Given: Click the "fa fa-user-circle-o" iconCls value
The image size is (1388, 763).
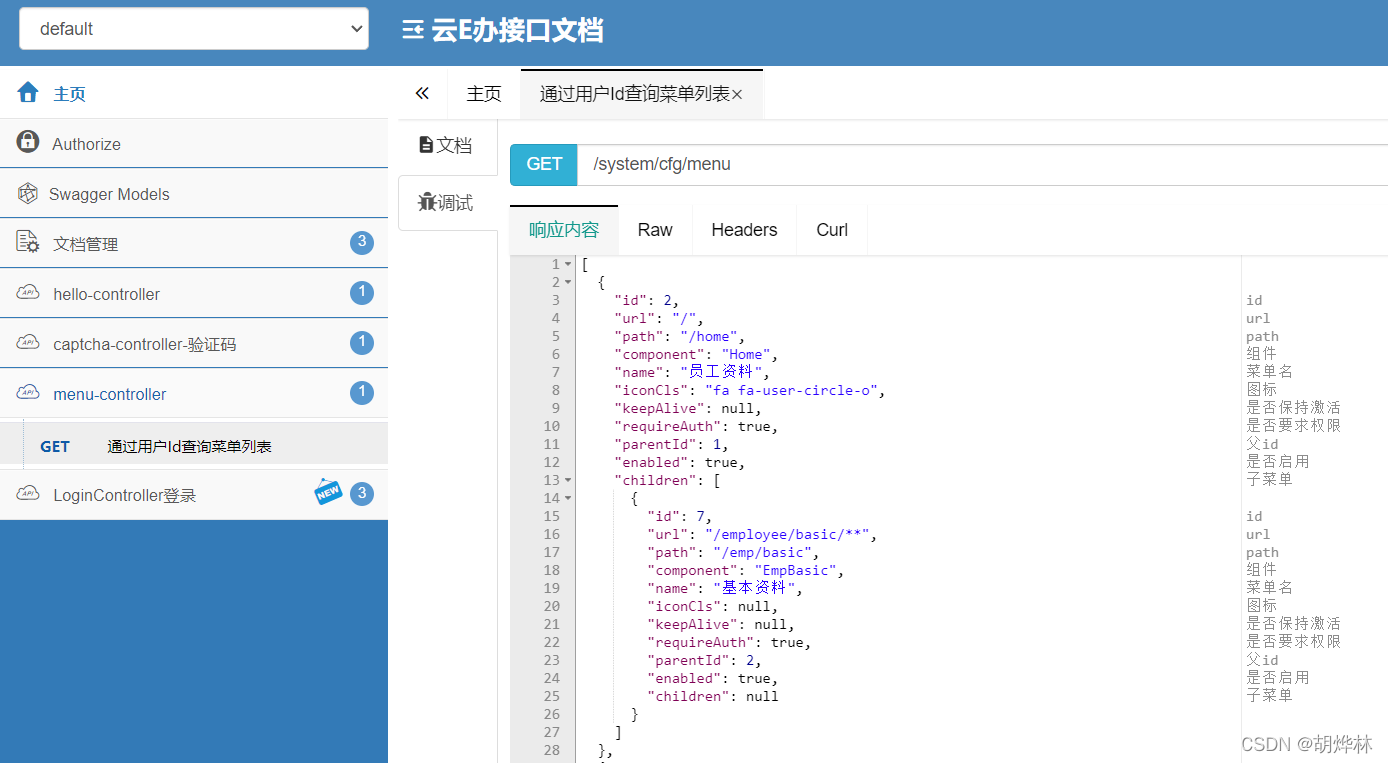Looking at the screenshot, I should [792, 391].
